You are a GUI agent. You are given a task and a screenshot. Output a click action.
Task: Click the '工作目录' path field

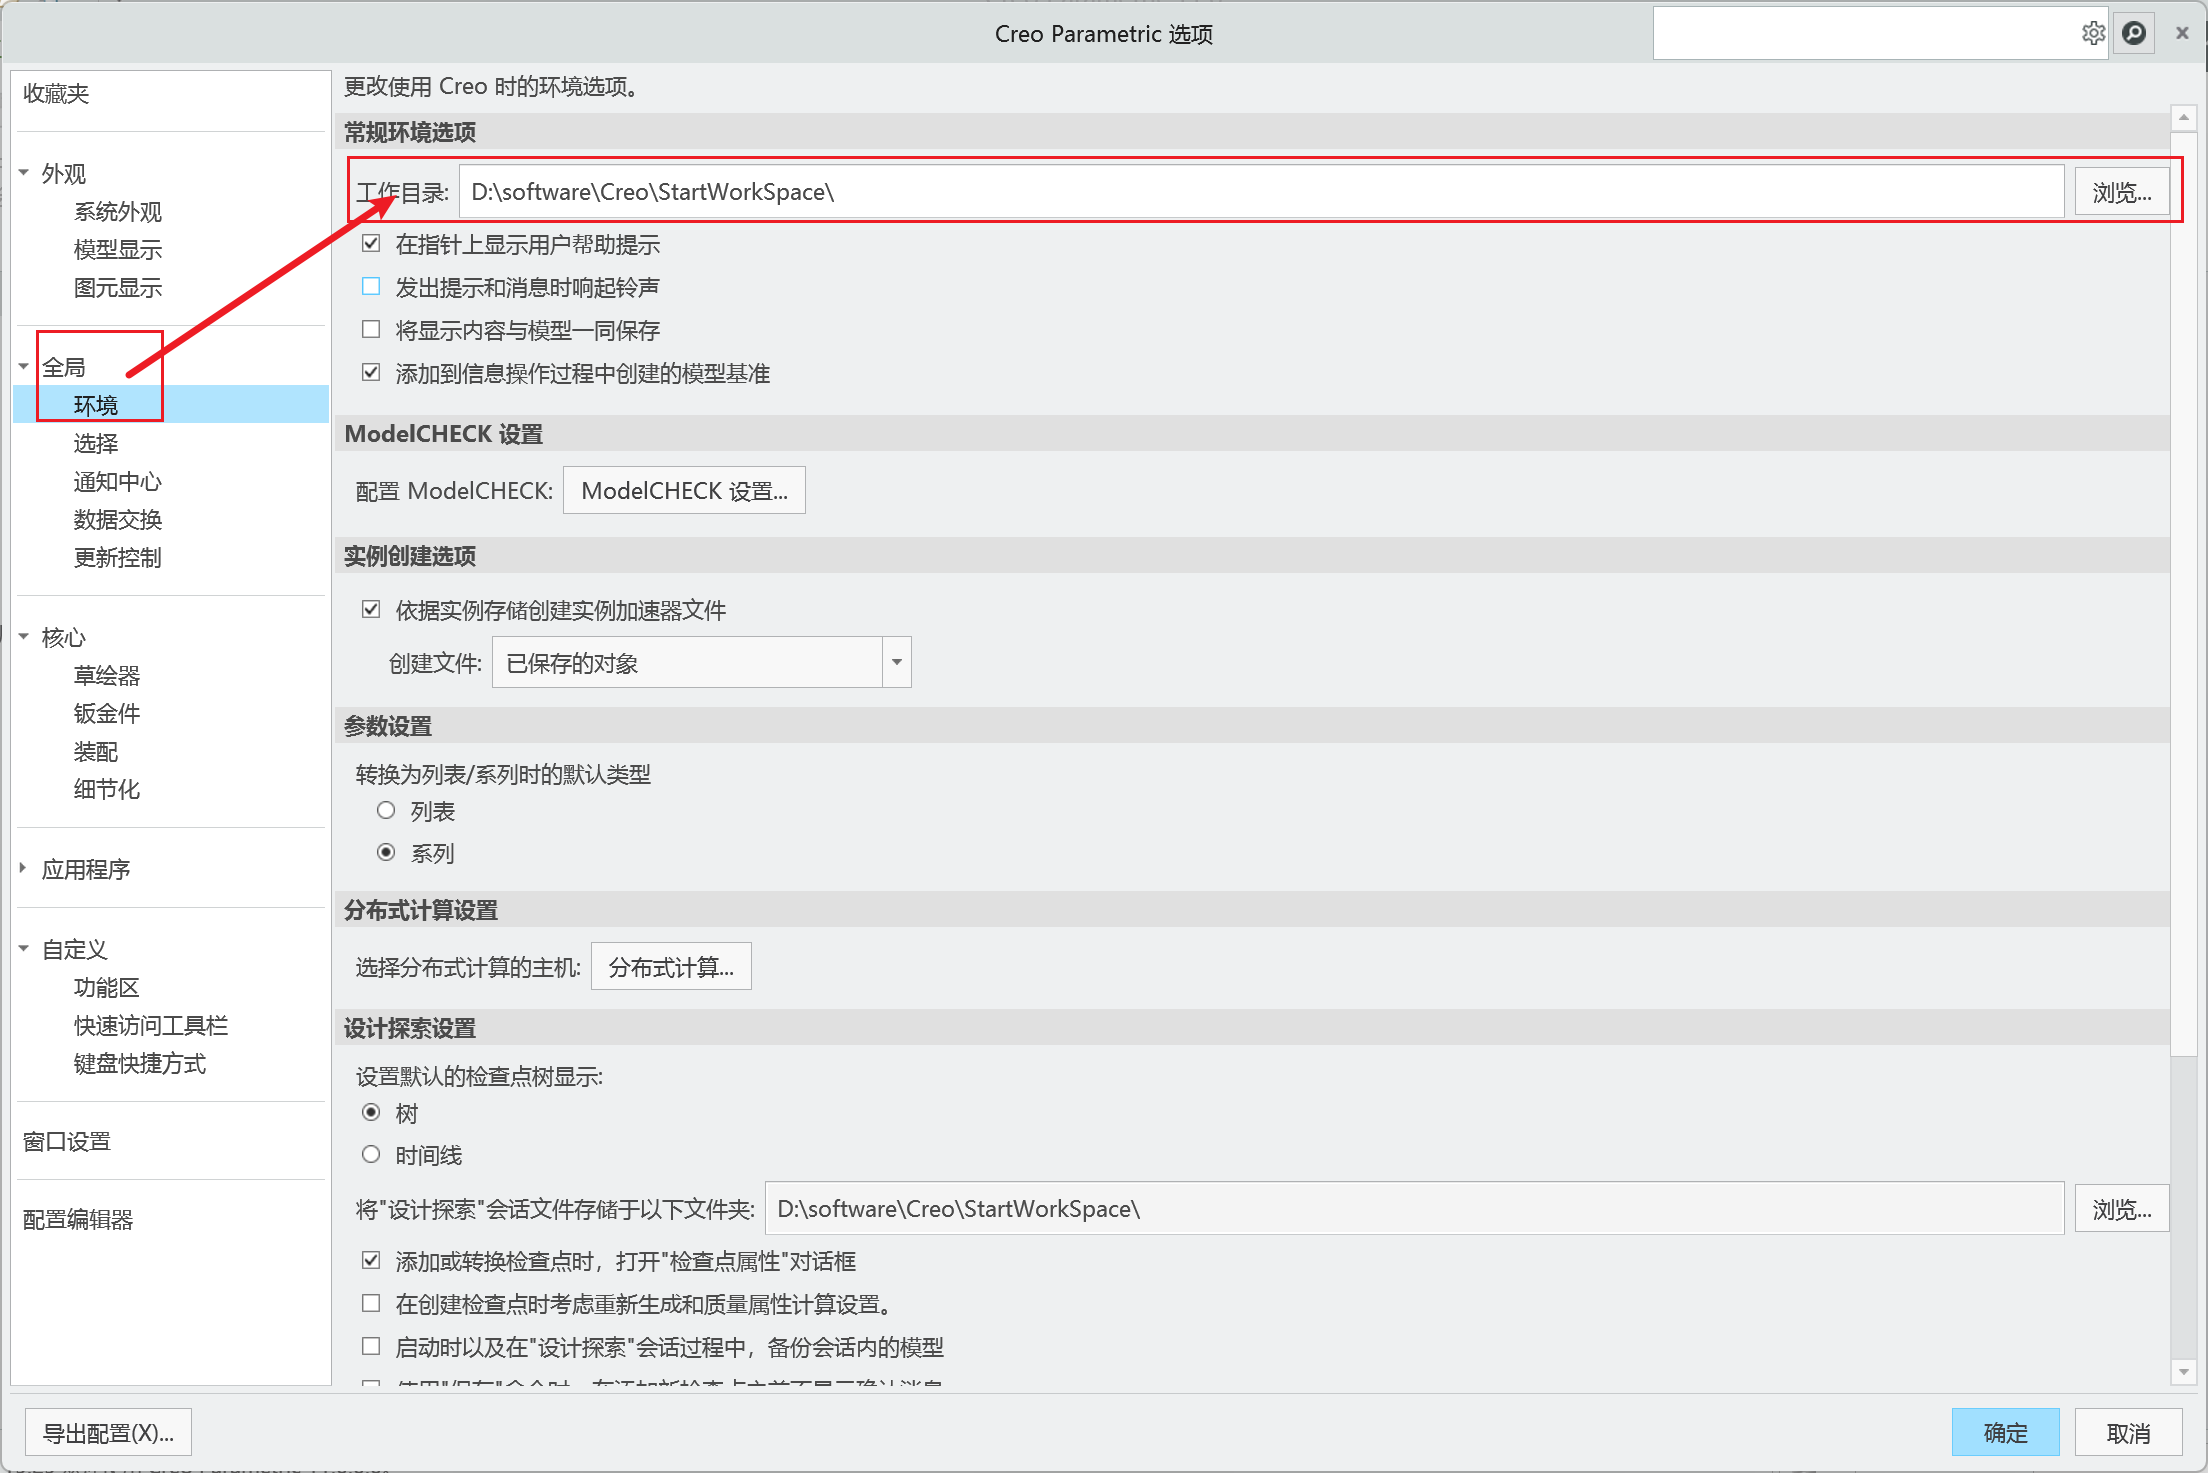1261,192
